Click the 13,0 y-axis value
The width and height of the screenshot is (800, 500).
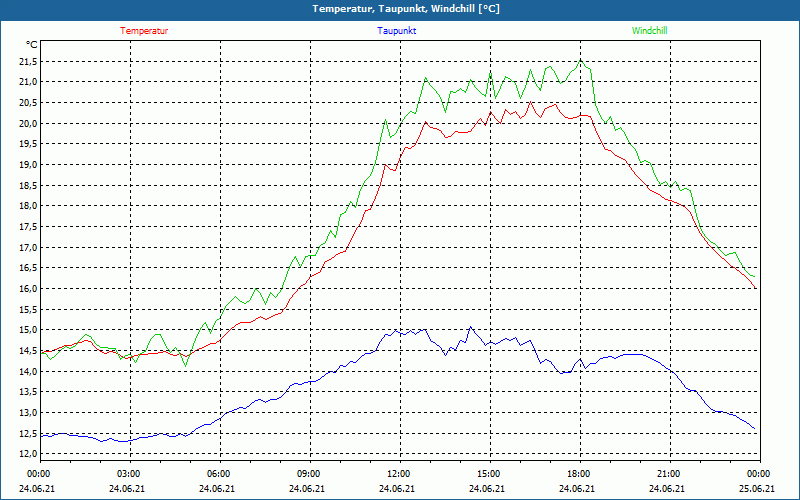(29, 413)
